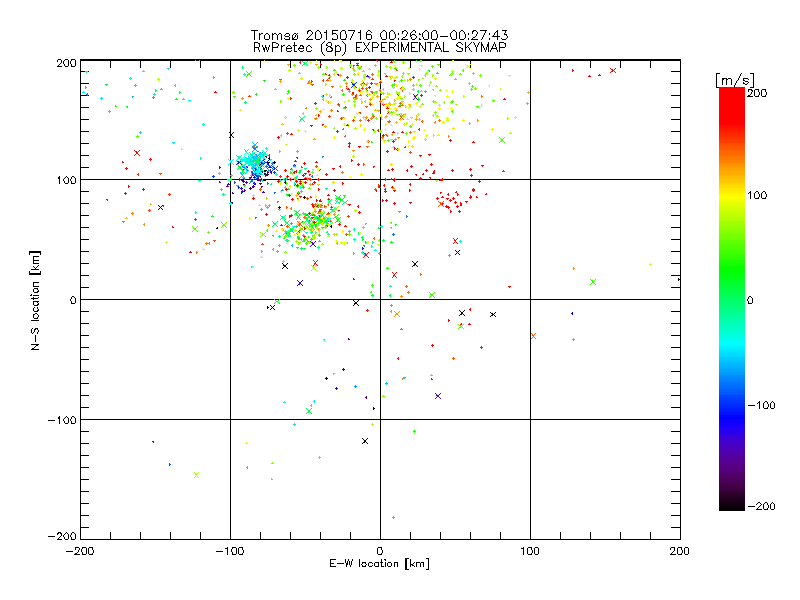
Task: Click the y-axis tick label '-200'
Action: pyautogui.click(x=62, y=536)
